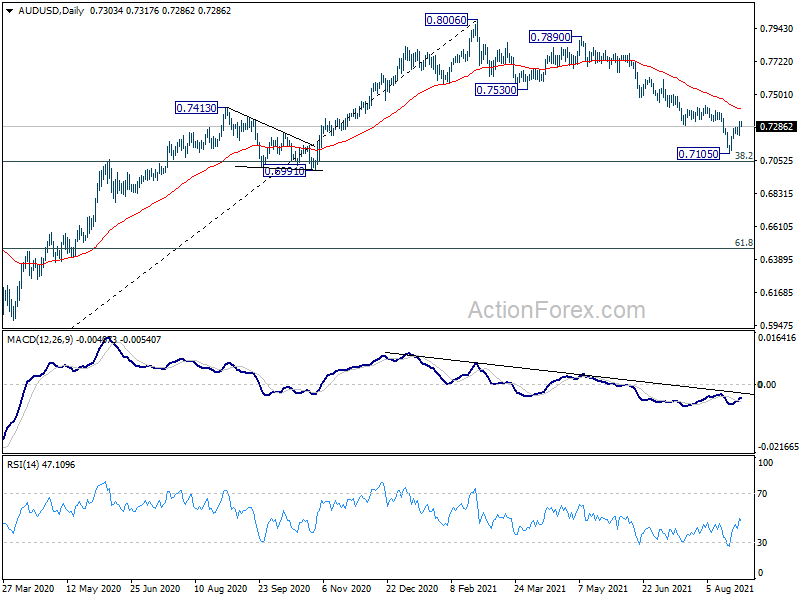This screenshot has height=600, width=800.
Task: Click the 5 Aug 2021 date label
Action: pyautogui.click(x=730, y=589)
